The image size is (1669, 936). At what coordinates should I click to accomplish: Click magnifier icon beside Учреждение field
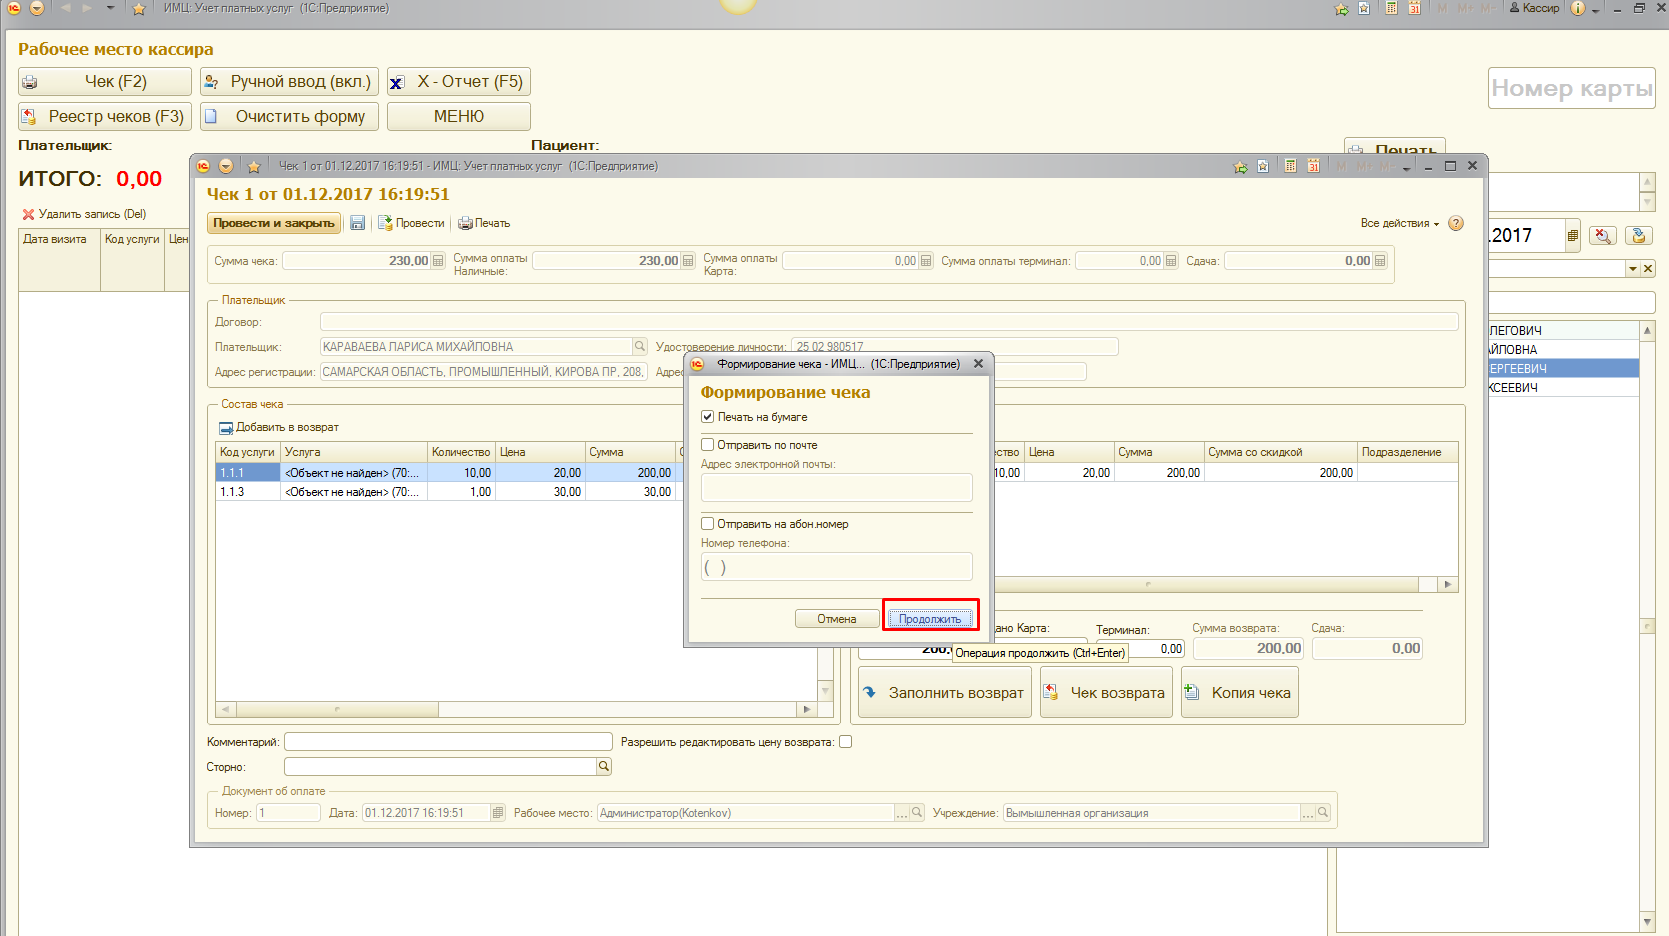(x=1323, y=813)
